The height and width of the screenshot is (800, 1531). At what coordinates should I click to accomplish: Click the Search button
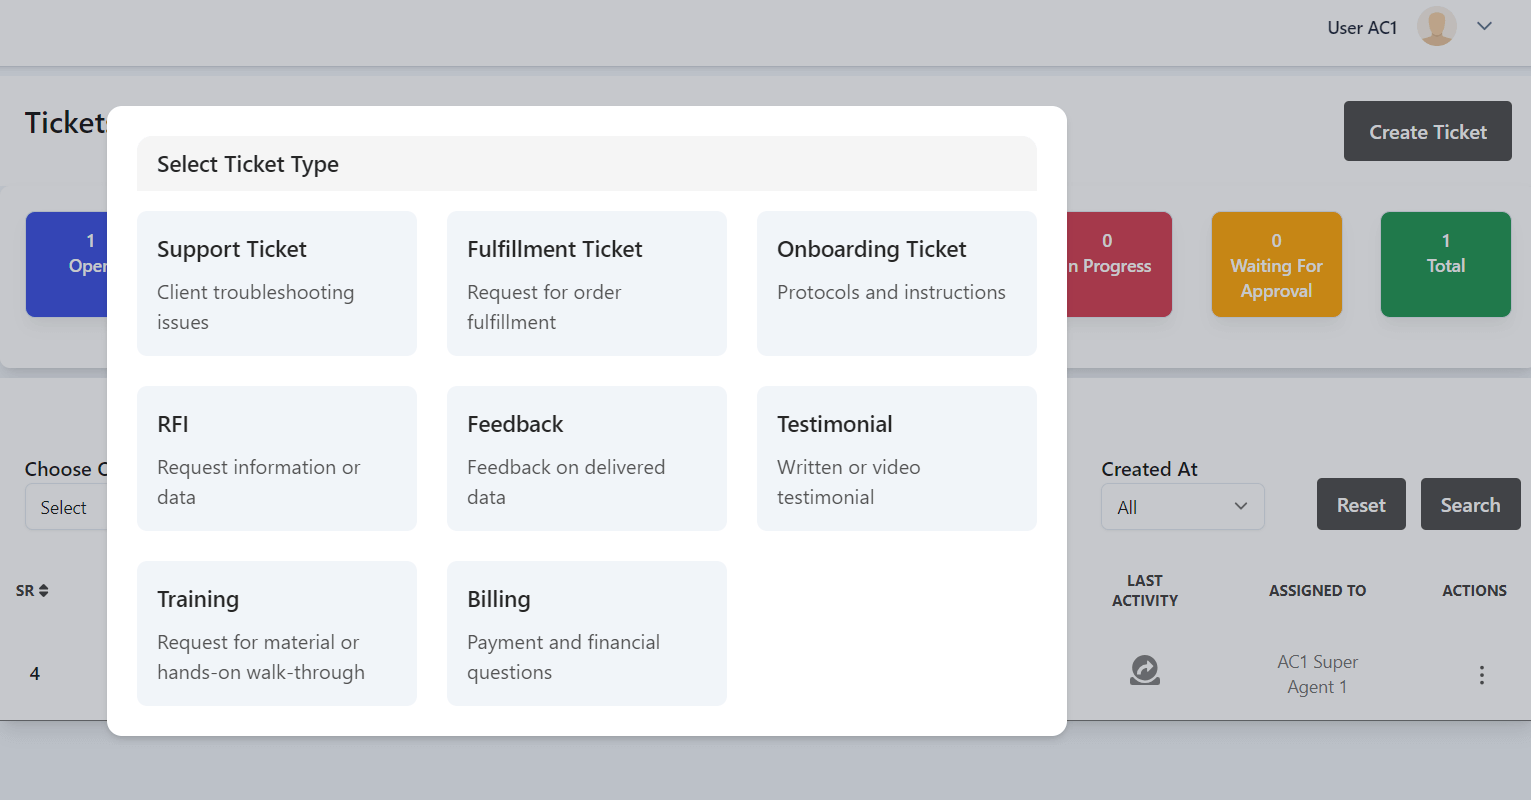(1469, 505)
